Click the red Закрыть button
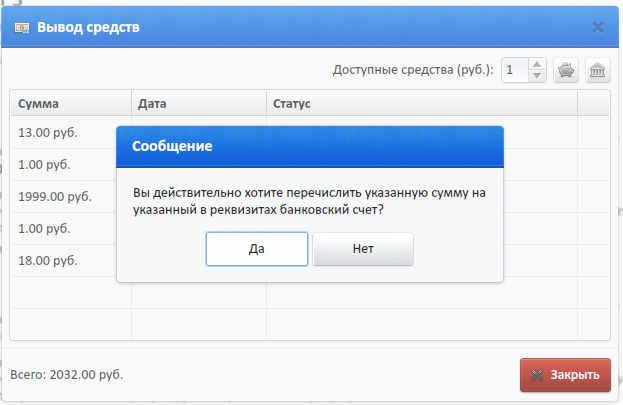Image resolution: width=623 pixels, height=405 pixels. (x=565, y=375)
